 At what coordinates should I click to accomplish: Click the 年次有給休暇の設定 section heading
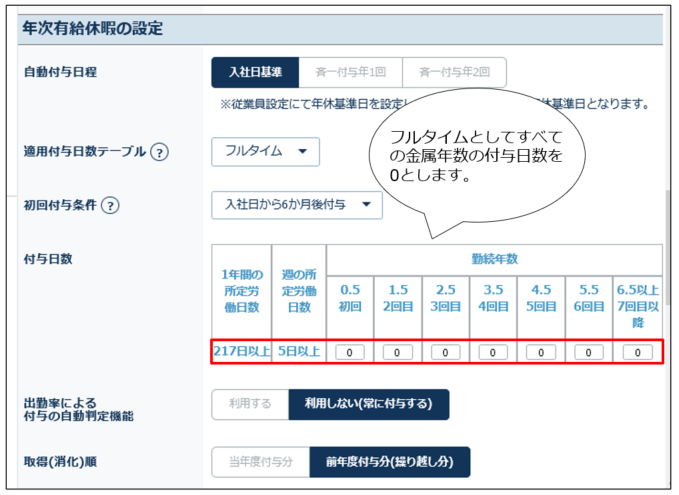pyautogui.click(x=93, y=29)
